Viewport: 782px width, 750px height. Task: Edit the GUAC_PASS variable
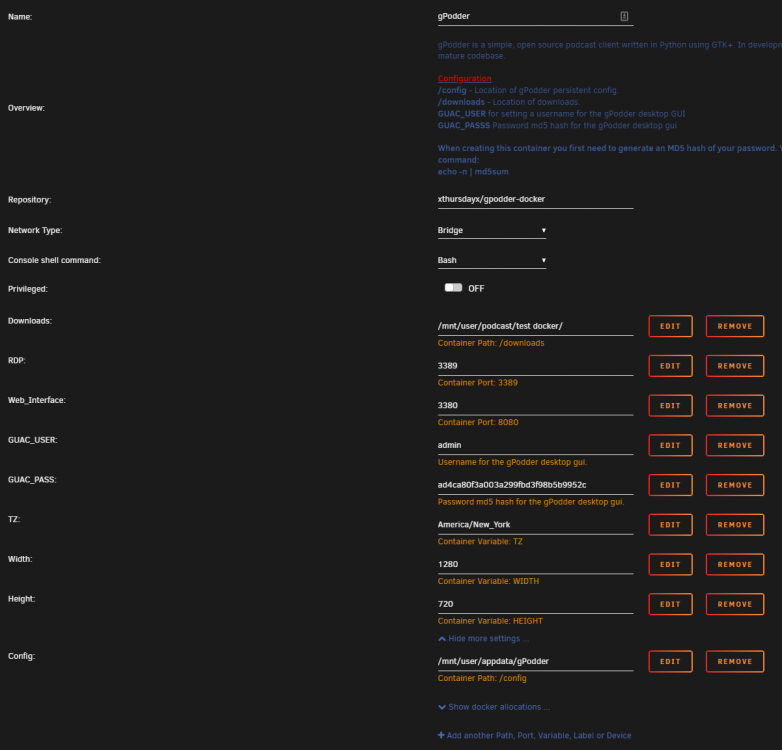click(x=670, y=485)
